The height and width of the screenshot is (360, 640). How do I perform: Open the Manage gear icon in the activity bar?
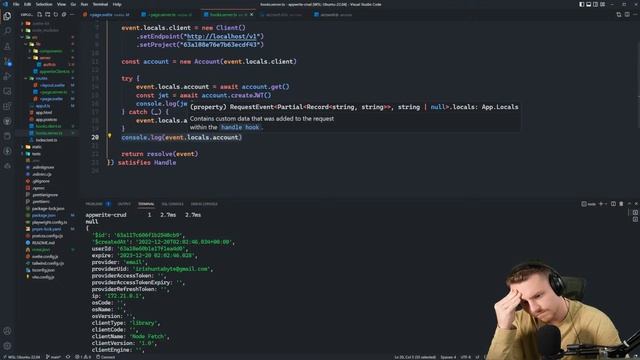point(7,346)
